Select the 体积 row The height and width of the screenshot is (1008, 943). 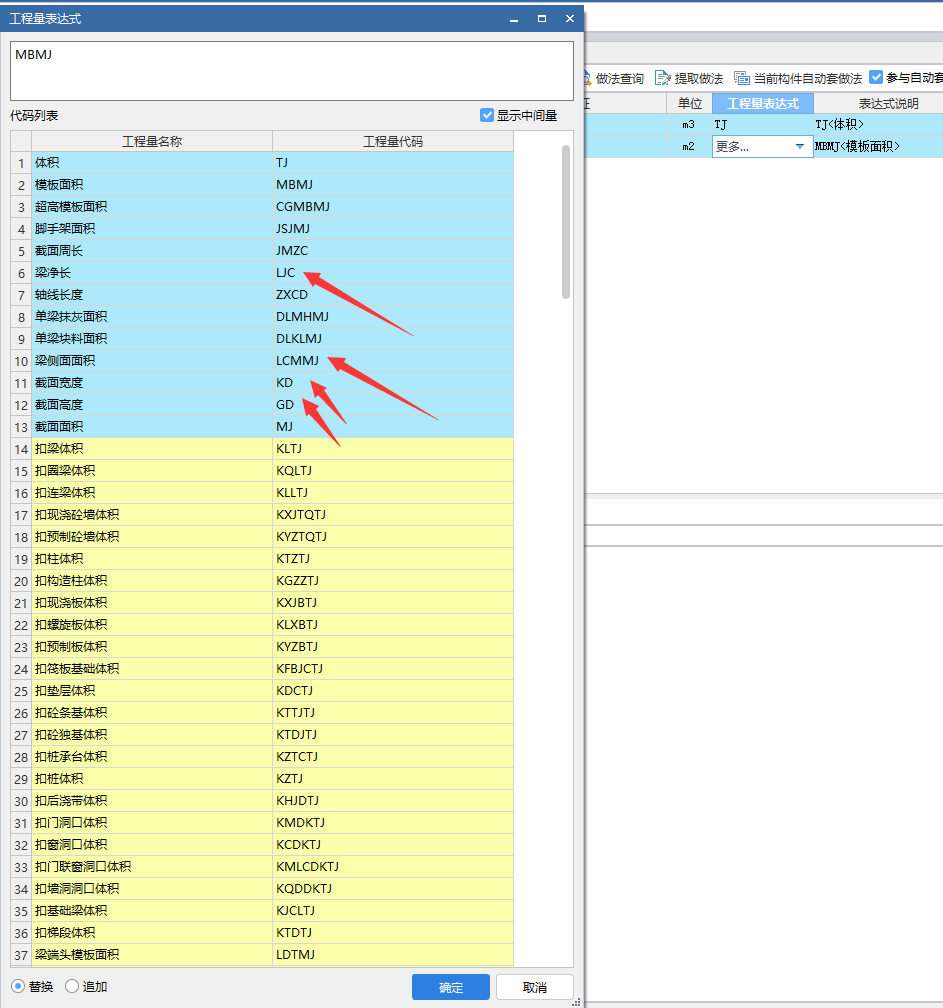tap(273, 163)
